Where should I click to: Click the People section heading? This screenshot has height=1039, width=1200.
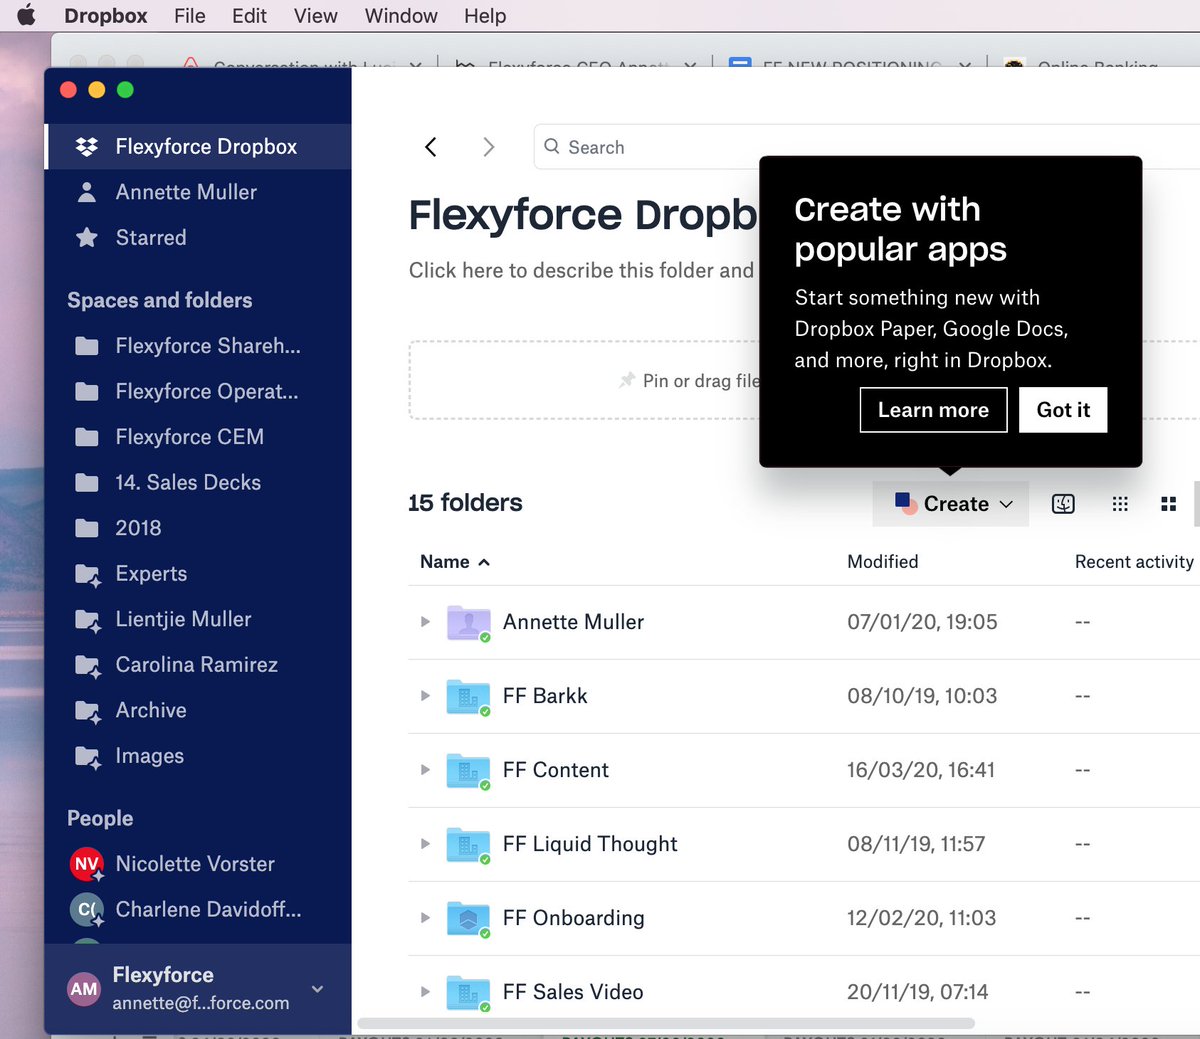100,818
